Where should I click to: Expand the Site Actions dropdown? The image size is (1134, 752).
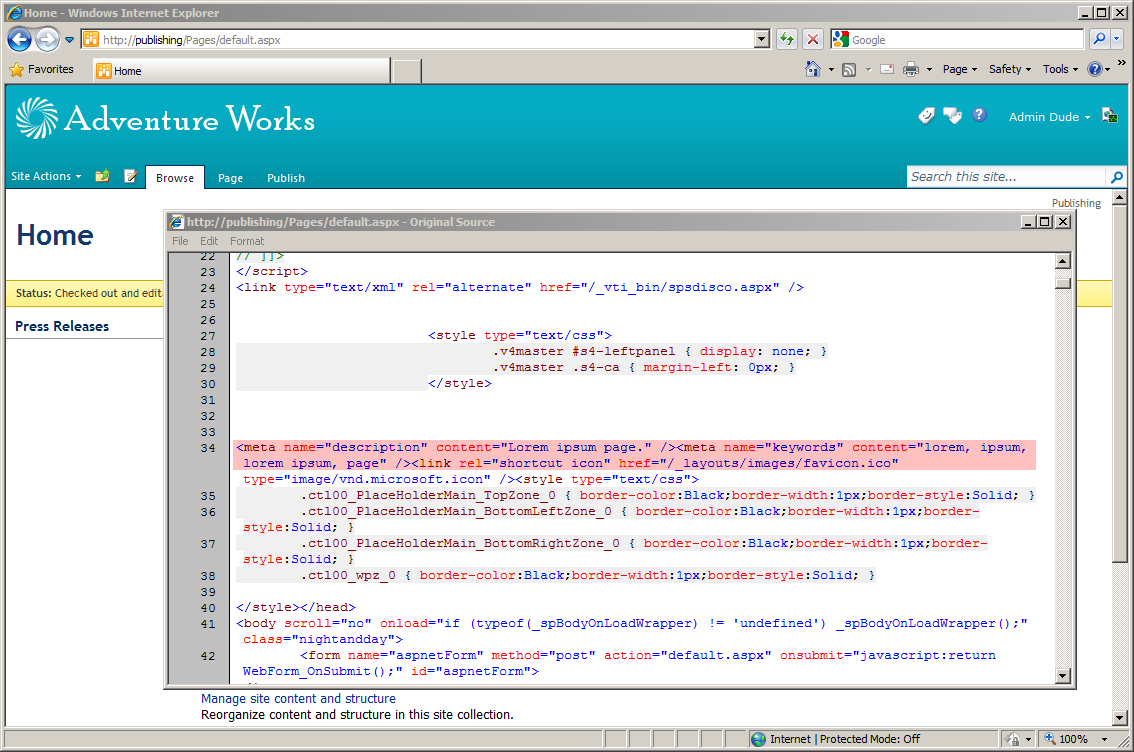[46, 176]
